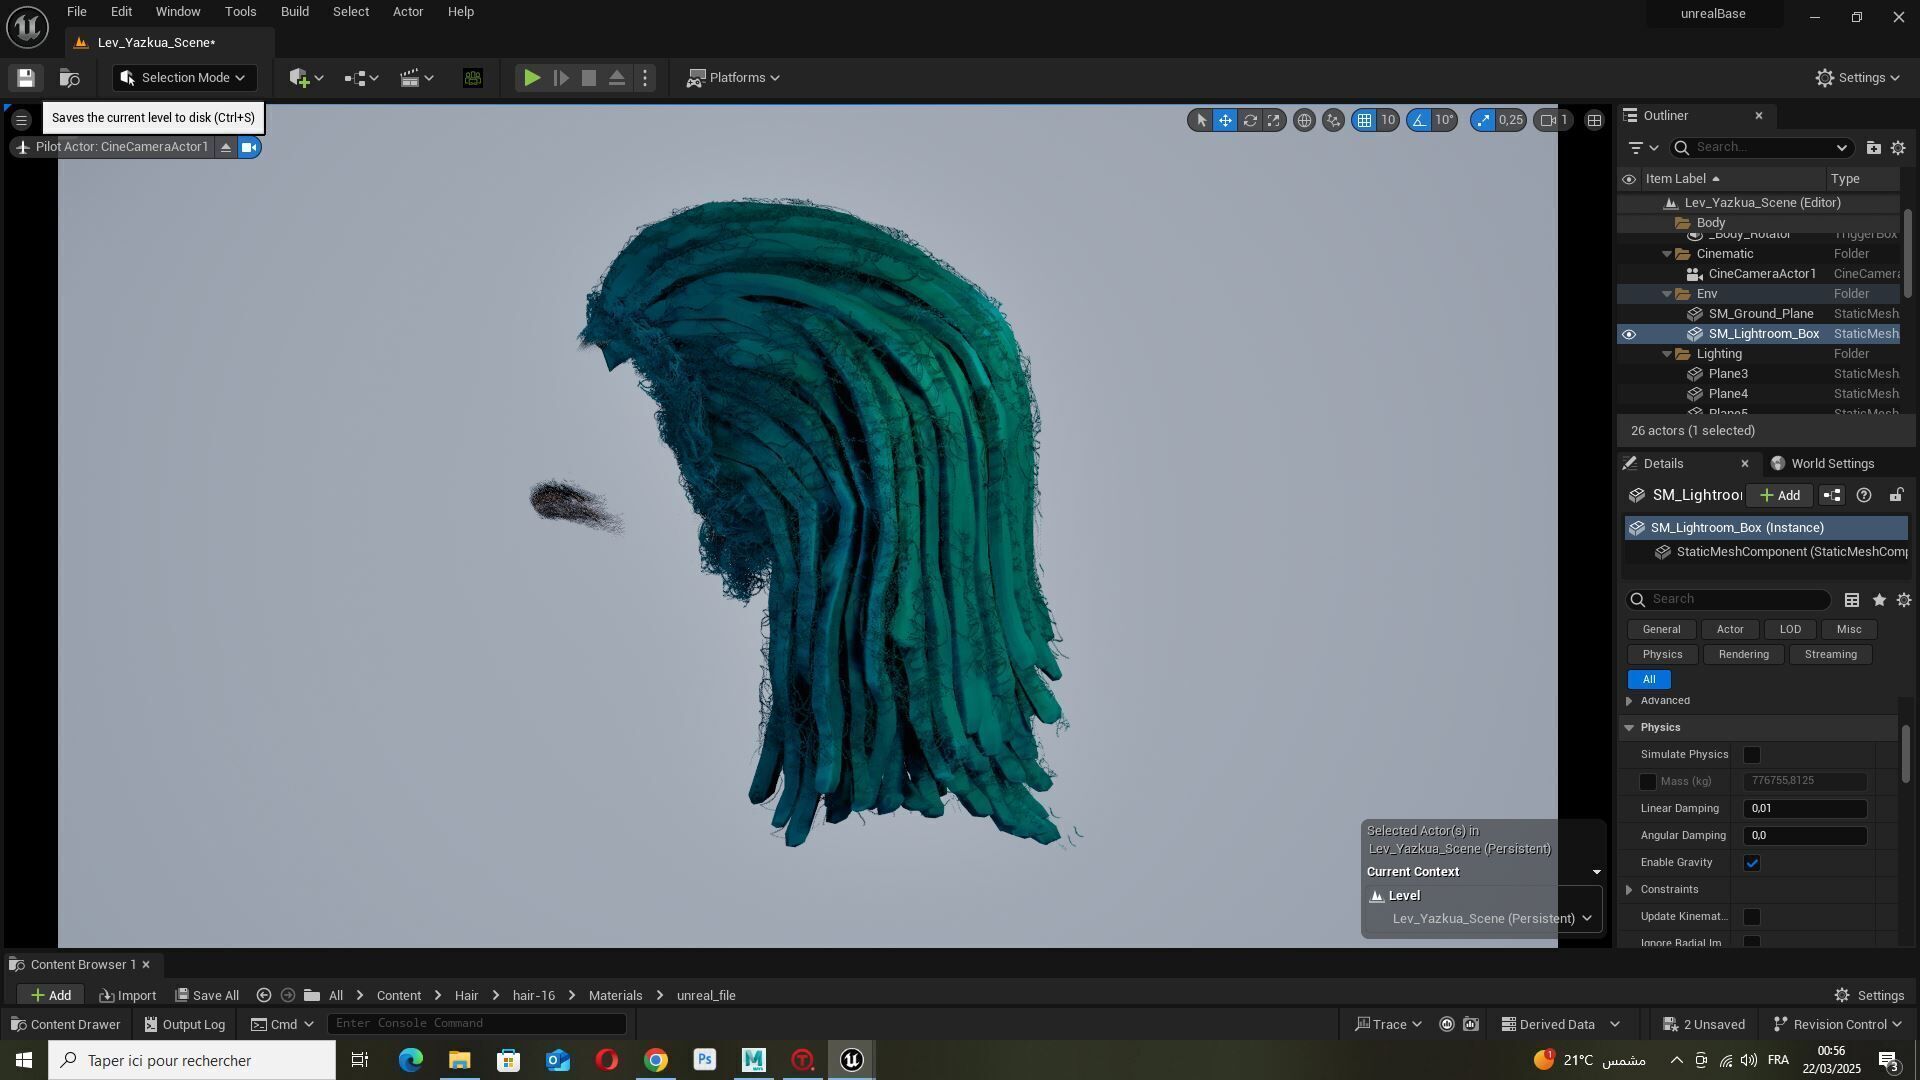
Task: Click Add component button in Details
Action: pyautogui.click(x=1780, y=496)
